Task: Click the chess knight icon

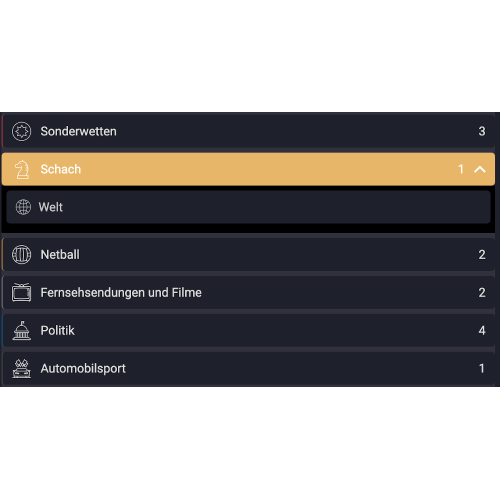Action: click(22, 169)
